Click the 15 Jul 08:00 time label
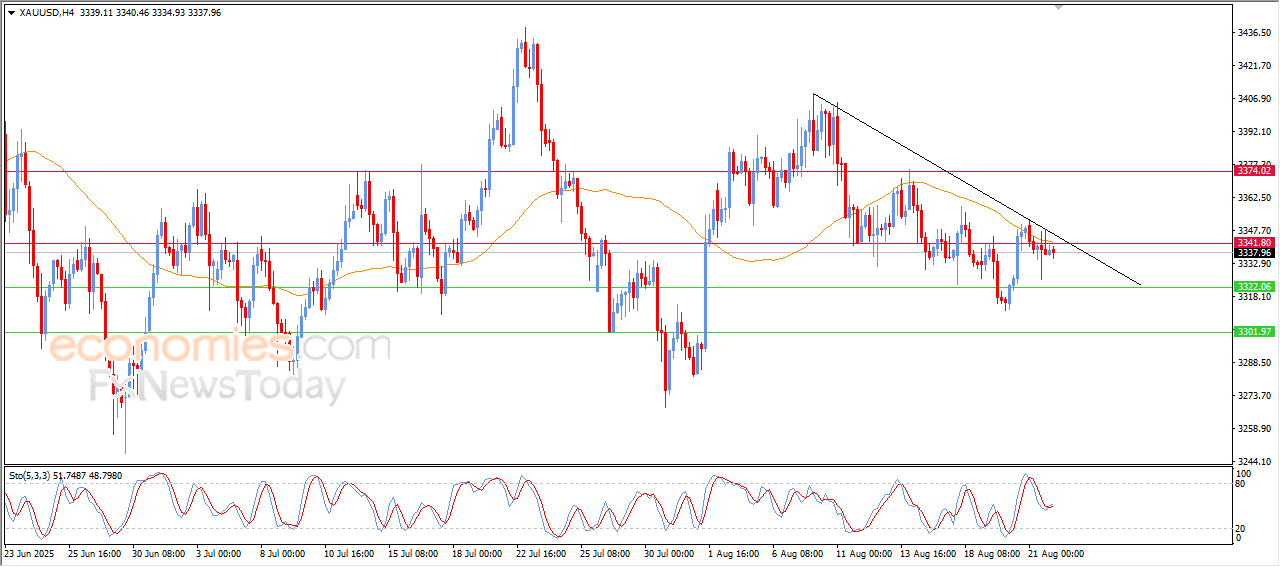Viewport: 1280px width, 567px height. (414, 553)
